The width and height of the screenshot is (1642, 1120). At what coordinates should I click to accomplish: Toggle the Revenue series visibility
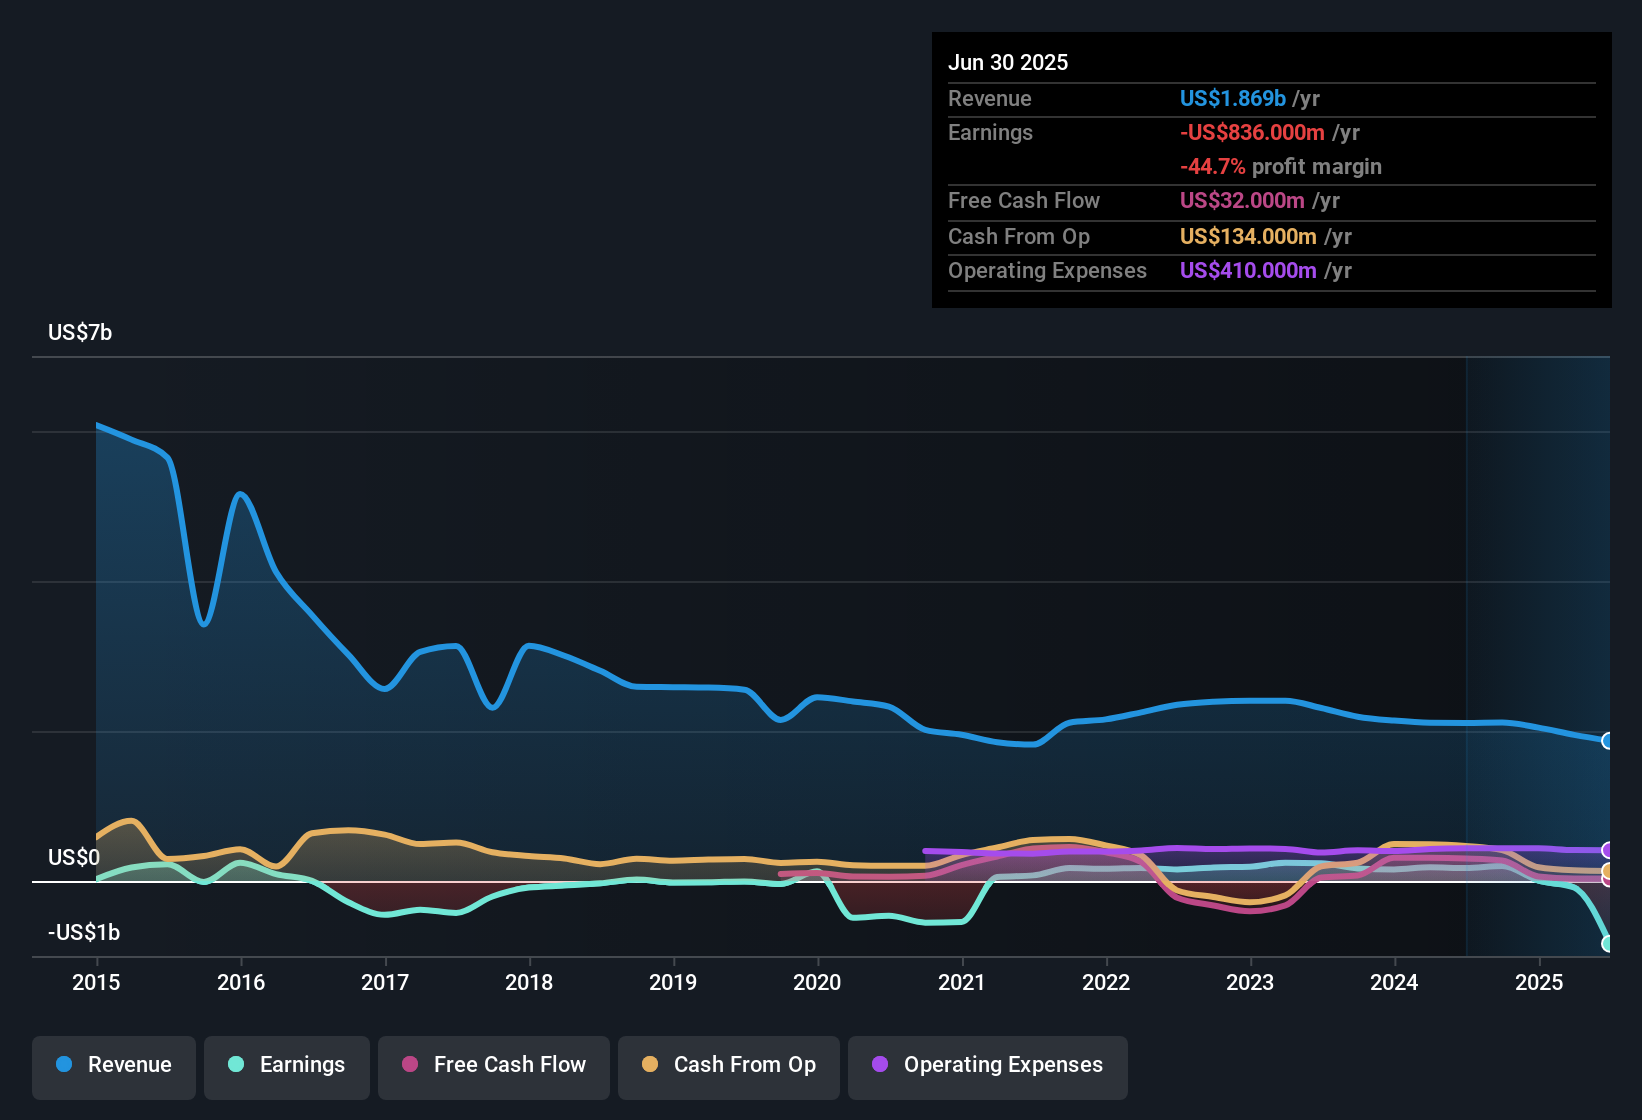pyautogui.click(x=113, y=1065)
